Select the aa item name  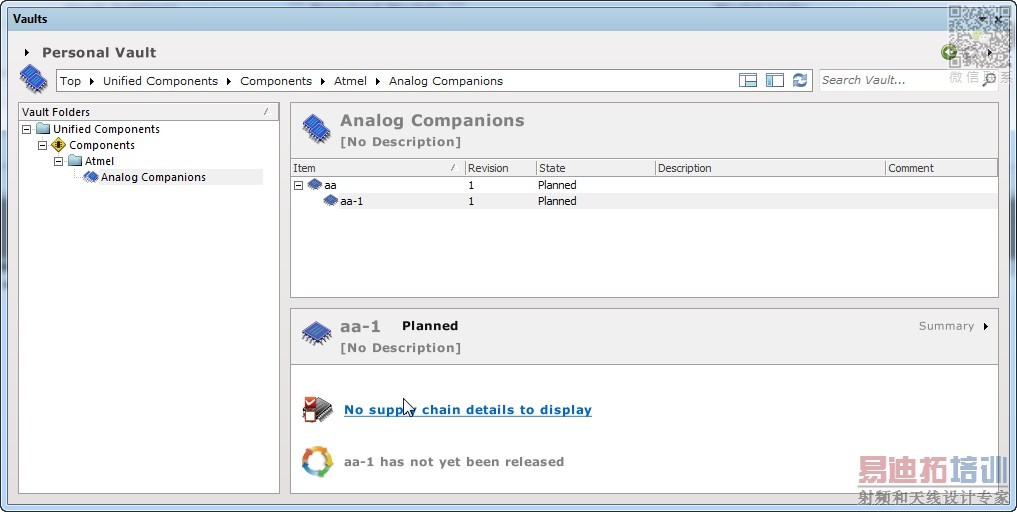click(x=330, y=186)
